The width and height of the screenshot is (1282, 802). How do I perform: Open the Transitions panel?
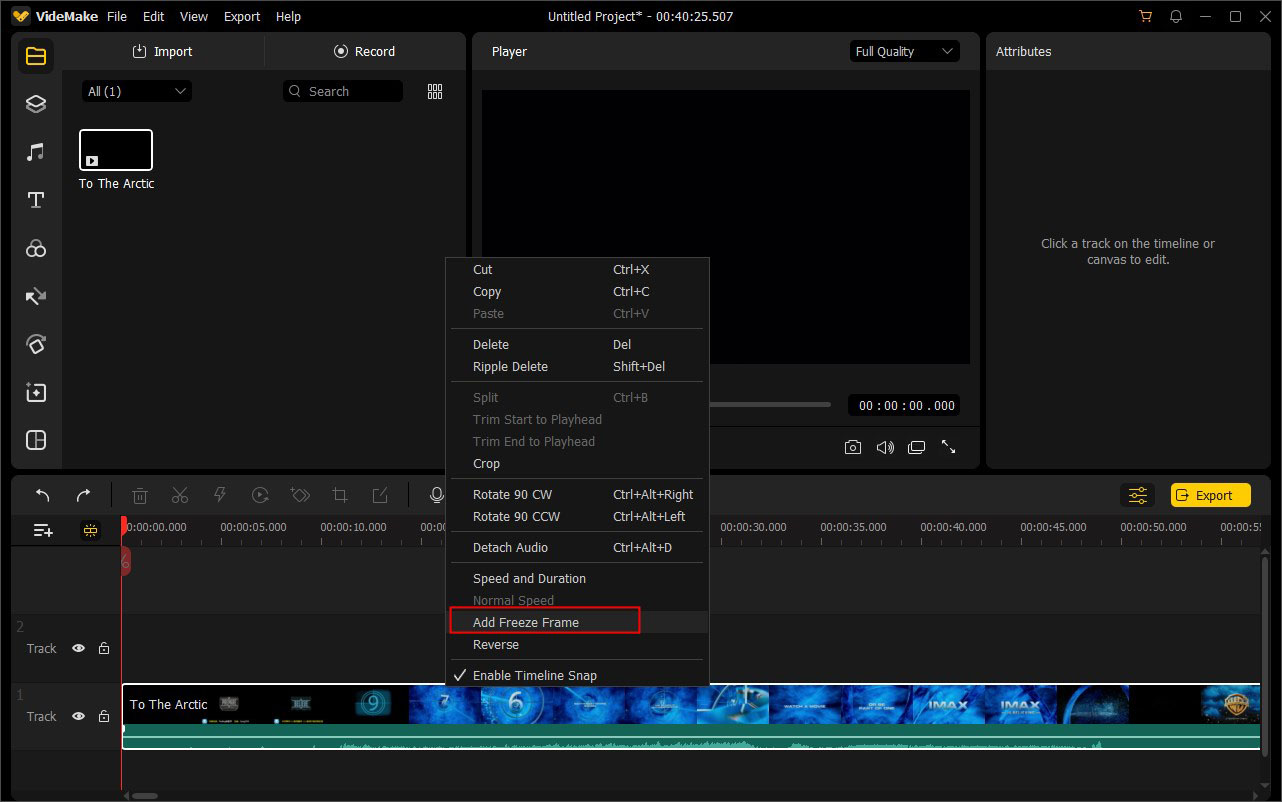pos(35,296)
